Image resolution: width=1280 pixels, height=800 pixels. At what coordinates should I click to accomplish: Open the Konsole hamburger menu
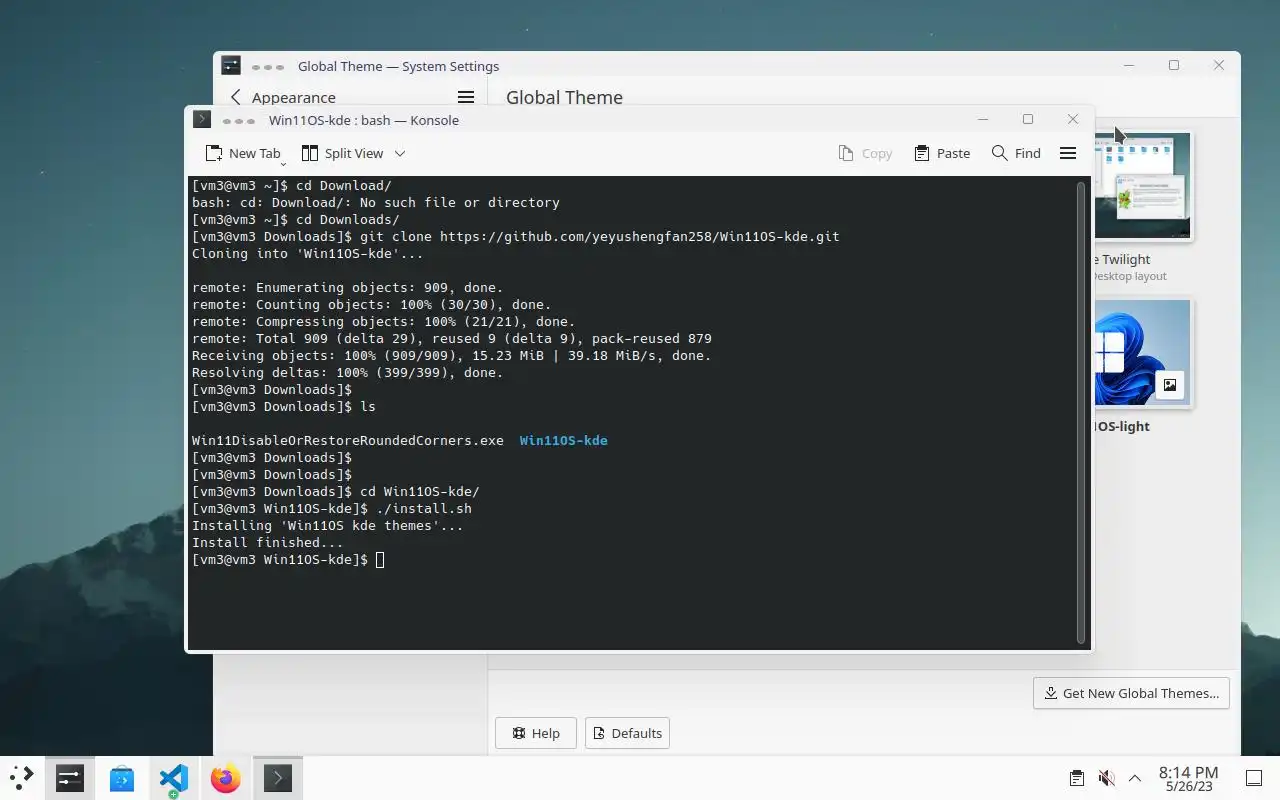point(1068,153)
